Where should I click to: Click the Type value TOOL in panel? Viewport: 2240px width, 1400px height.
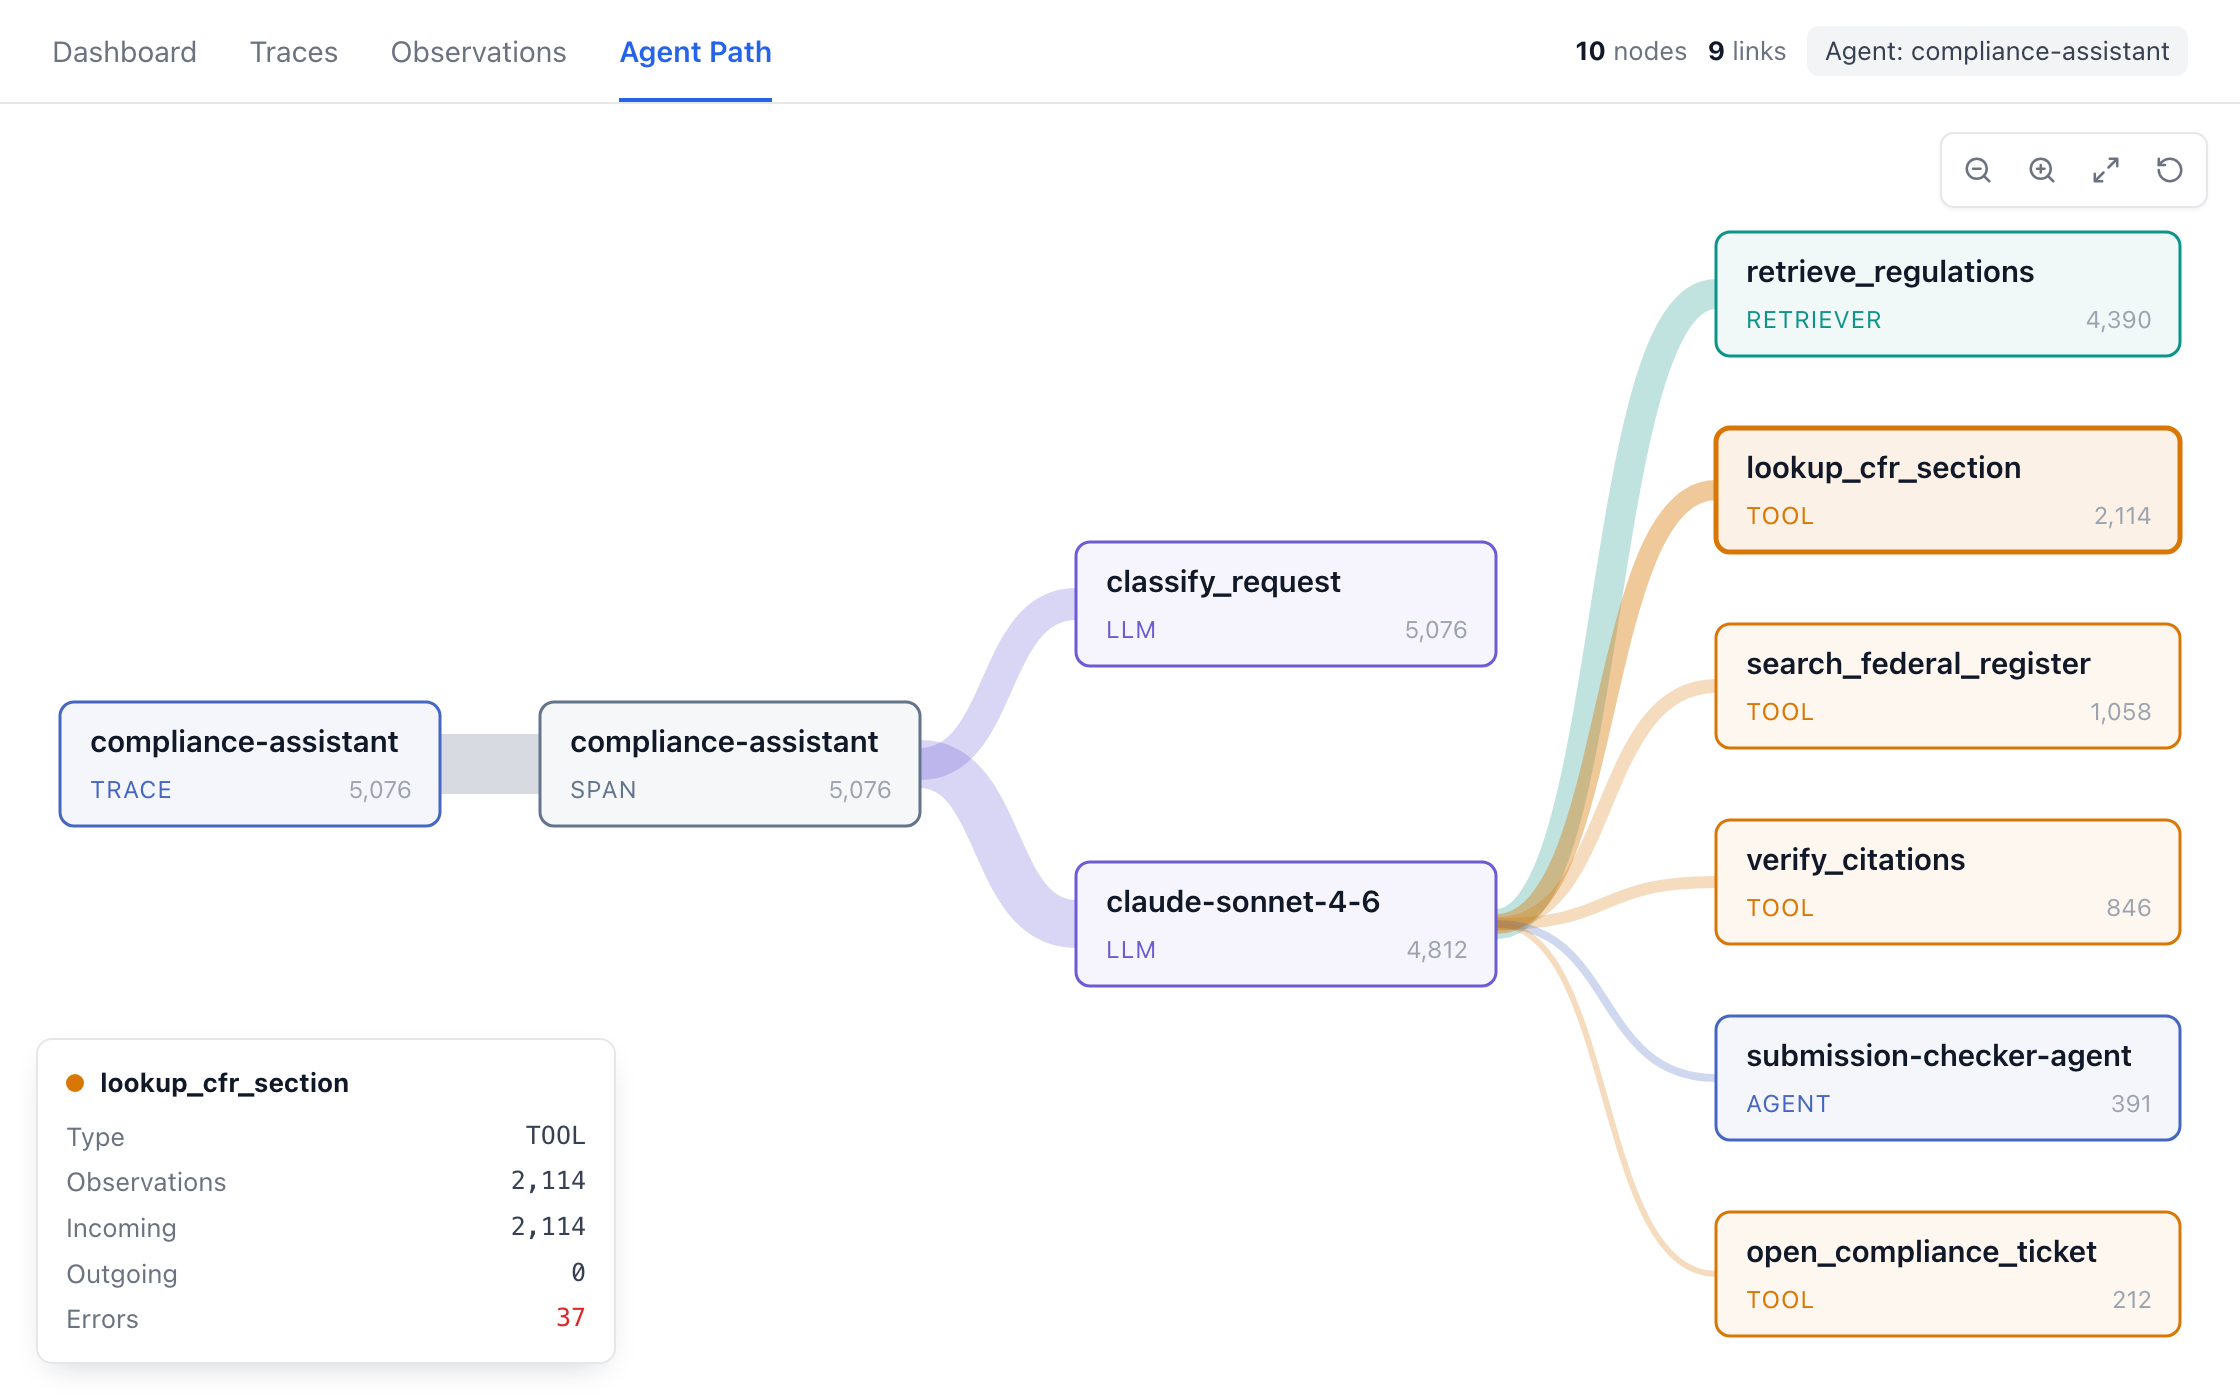pyautogui.click(x=555, y=1136)
